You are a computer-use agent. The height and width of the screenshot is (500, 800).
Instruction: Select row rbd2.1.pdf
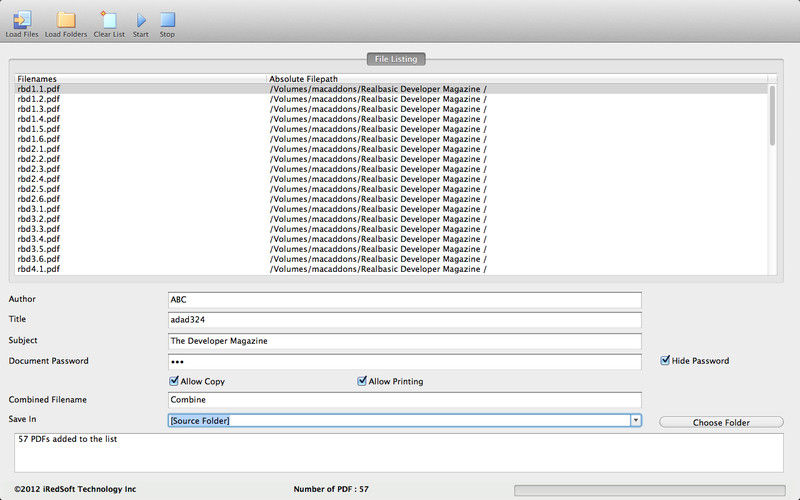pos(391,149)
